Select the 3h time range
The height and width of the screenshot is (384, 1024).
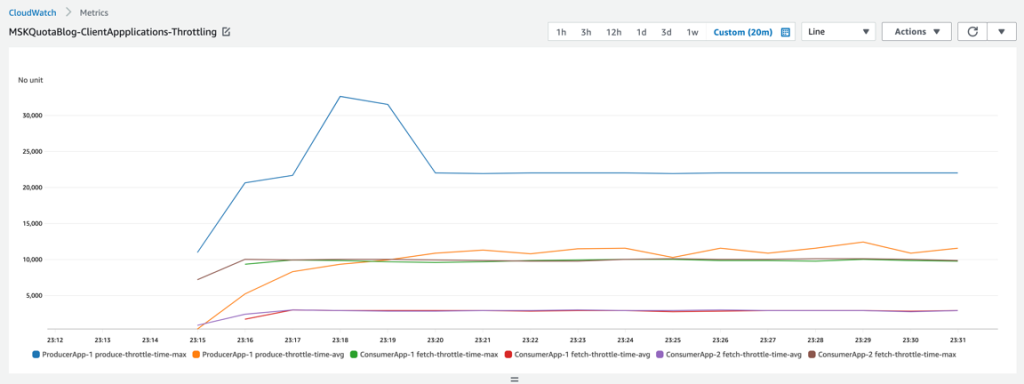click(x=586, y=32)
